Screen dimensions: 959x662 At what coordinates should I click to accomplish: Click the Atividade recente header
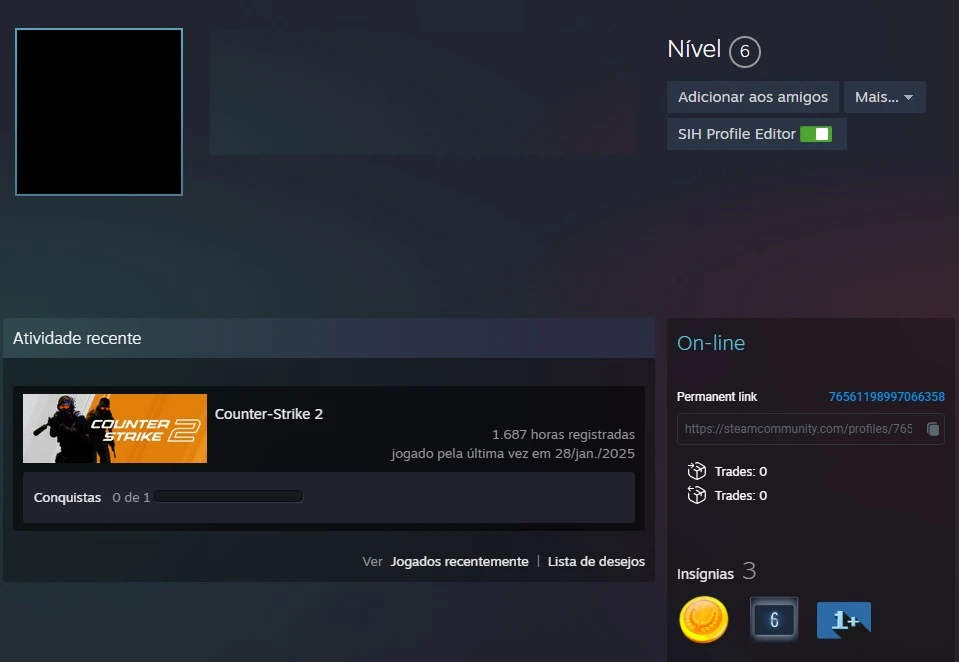pyautogui.click(x=77, y=338)
